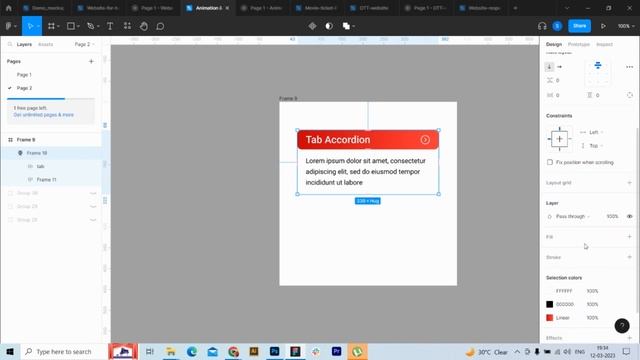Select the Frame tool
Screen dimensions: 640x360
(x=51, y=26)
